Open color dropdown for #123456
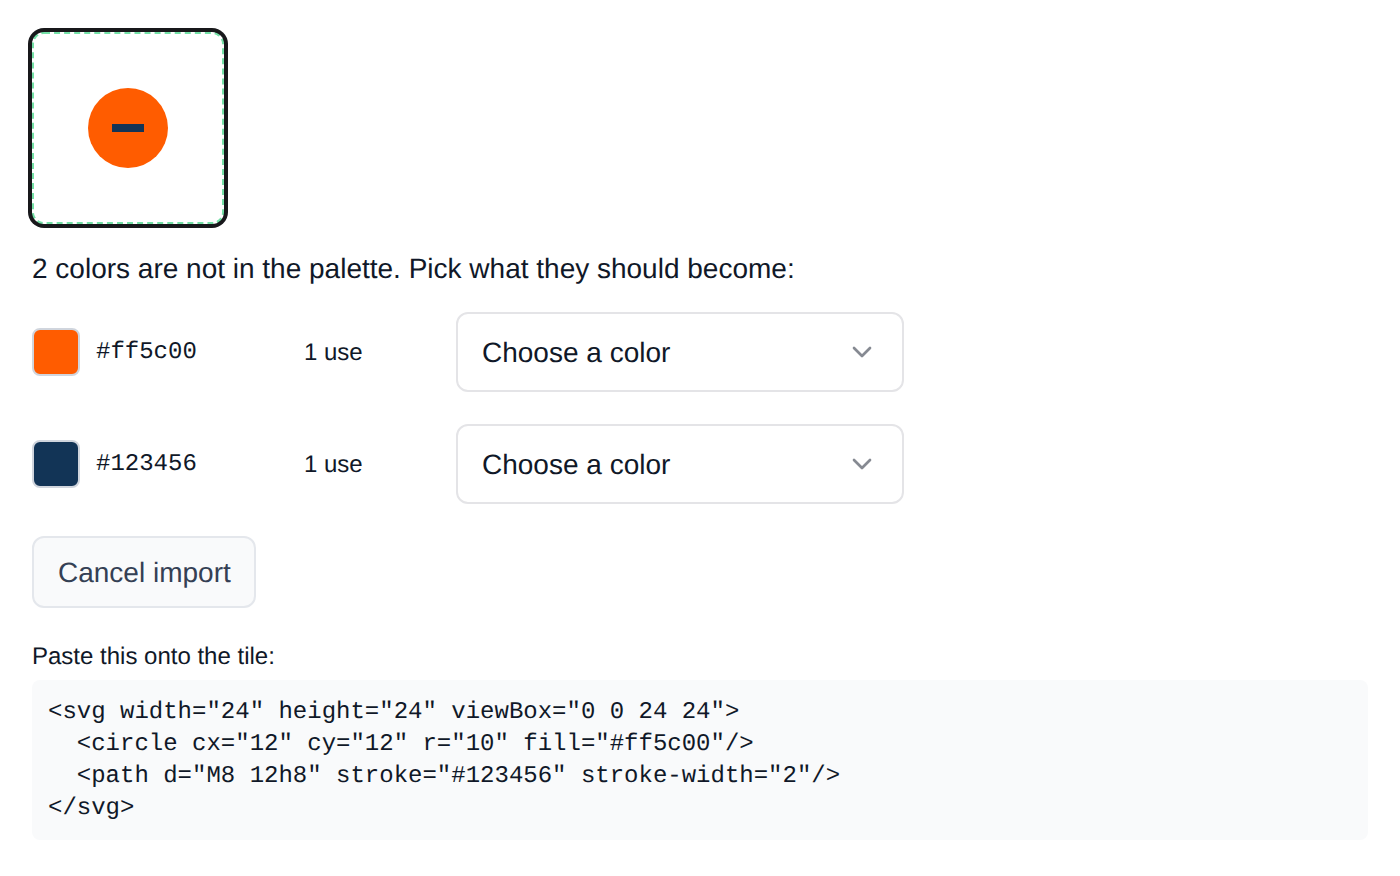1400x876 pixels. point(680,464)
